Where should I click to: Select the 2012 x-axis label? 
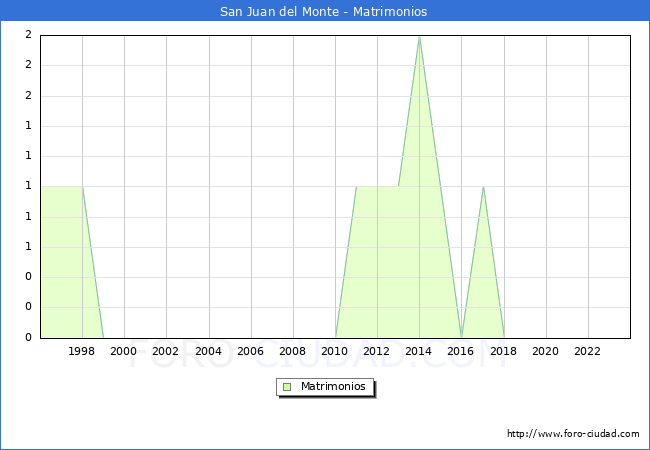click(x=377, y=351)
